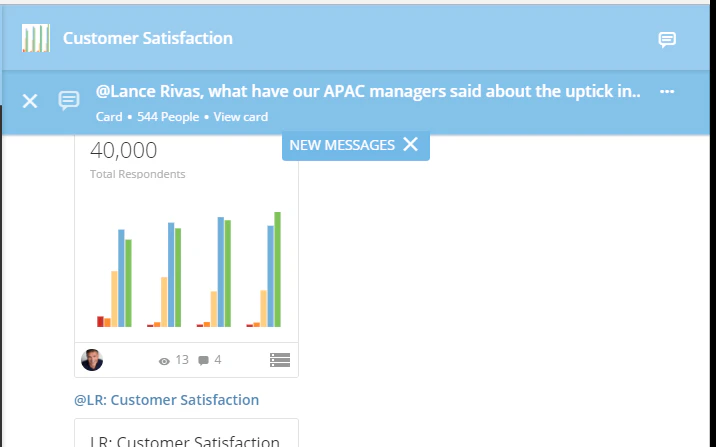Viewport: 716px width, 447px height.
Task: Dismiss the NEW MESSAGES banner with X
Action: pos(411,144)
